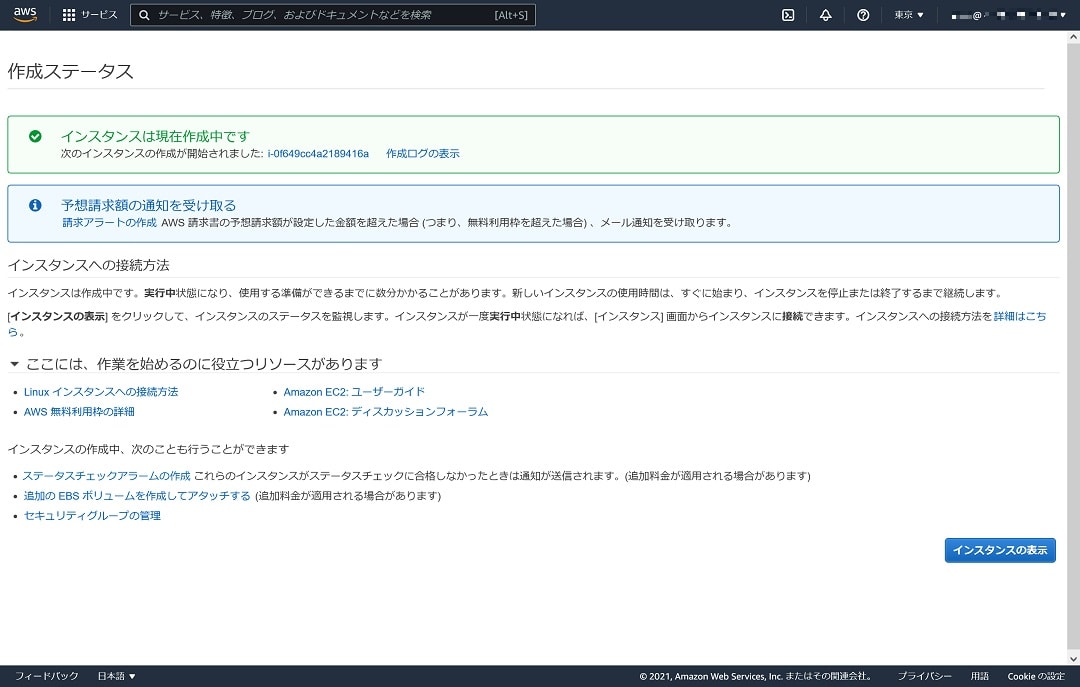Viewport: 1080px width, 687px height.
Task: Open the プライバシー footer link
Action: pos(924,676)
